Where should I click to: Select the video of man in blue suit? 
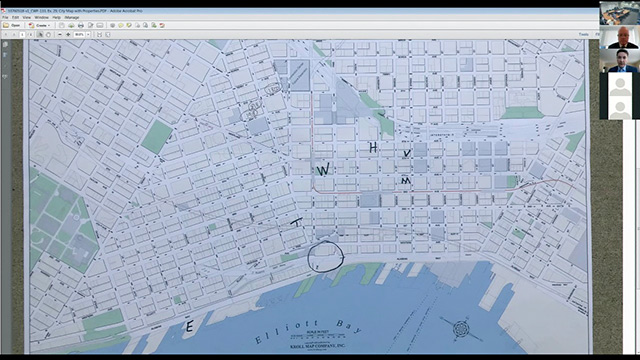[619, 61]
